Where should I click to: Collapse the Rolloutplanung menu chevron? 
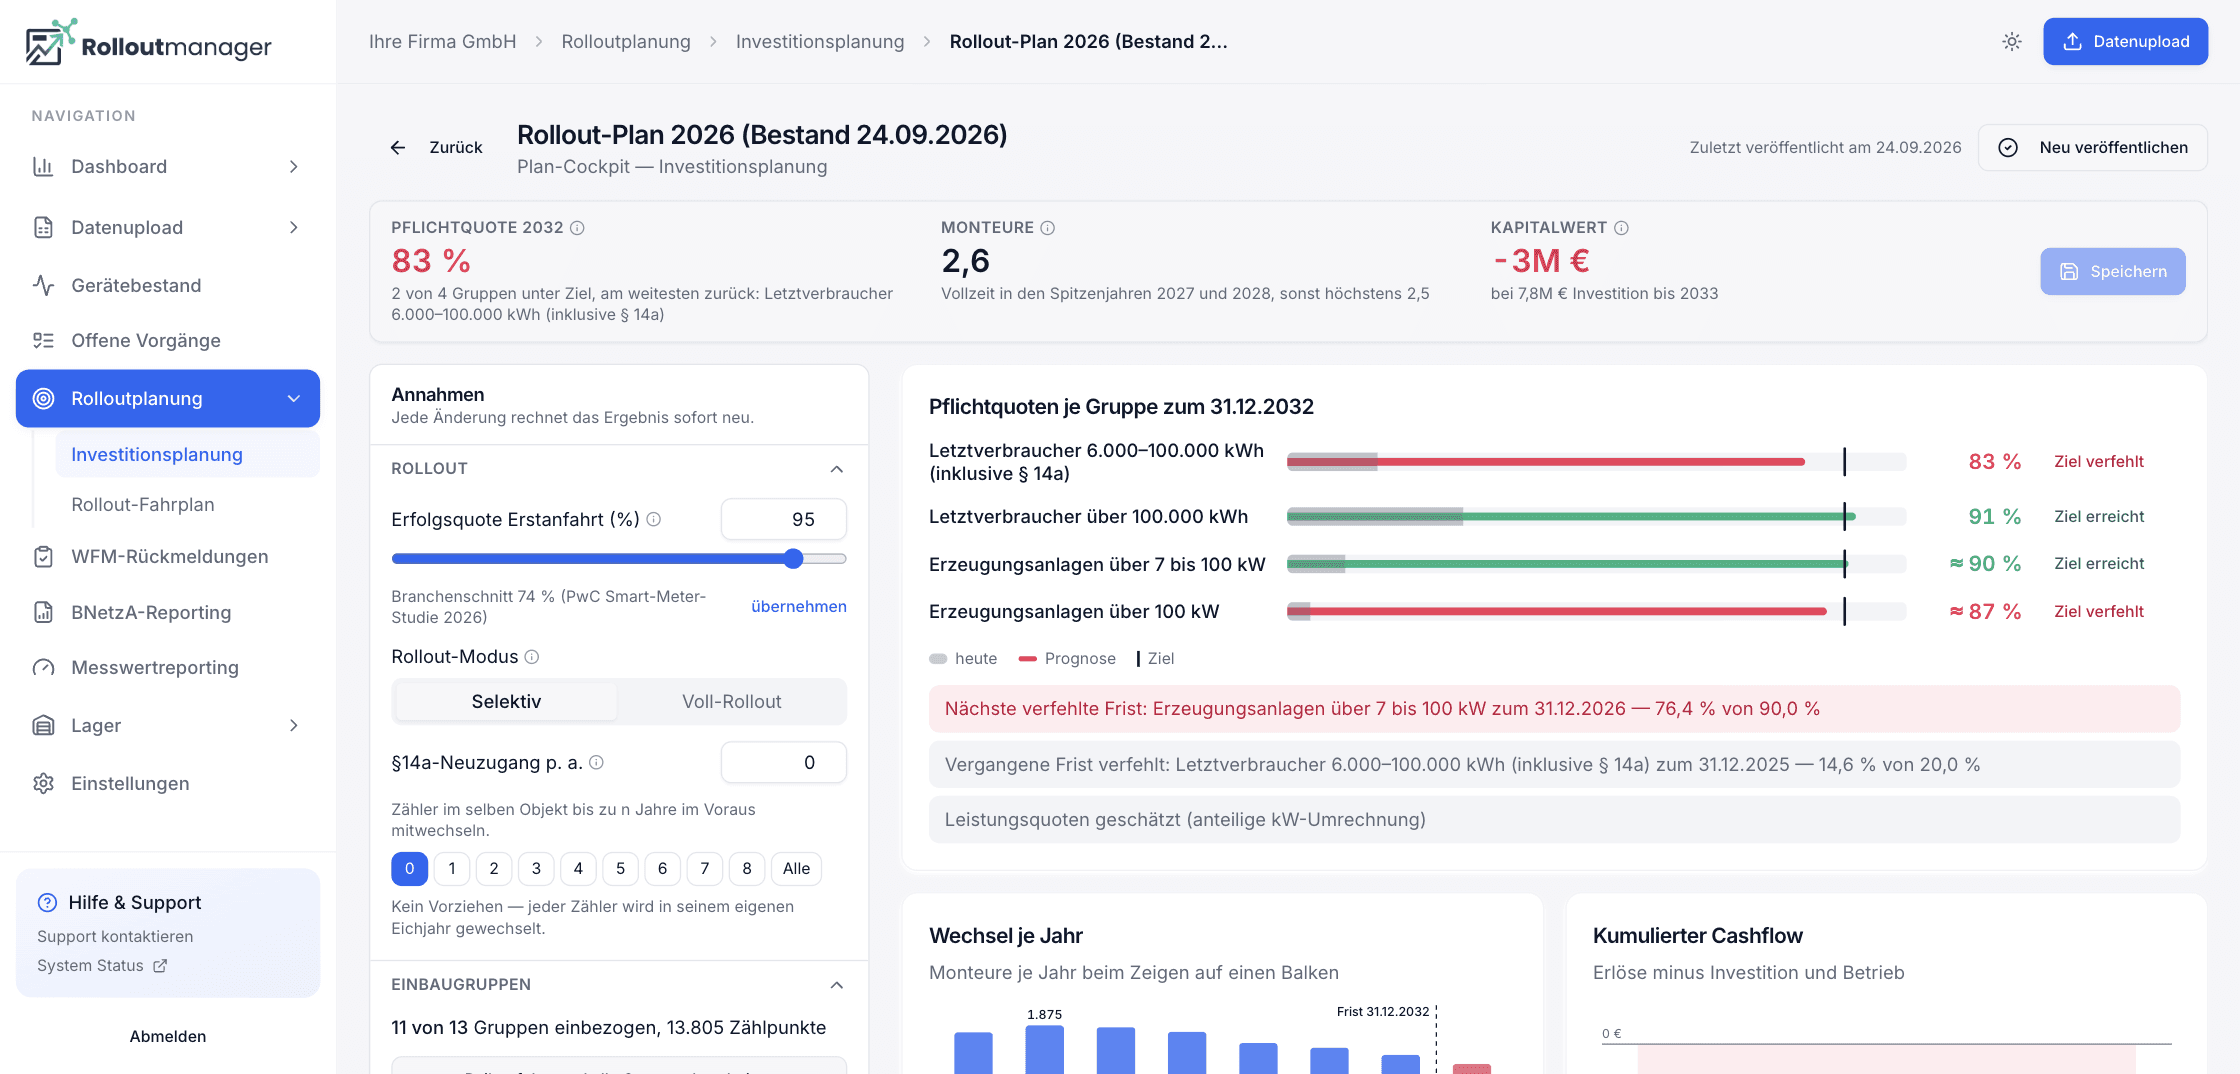pyautogui.click(x=294, y=399)
